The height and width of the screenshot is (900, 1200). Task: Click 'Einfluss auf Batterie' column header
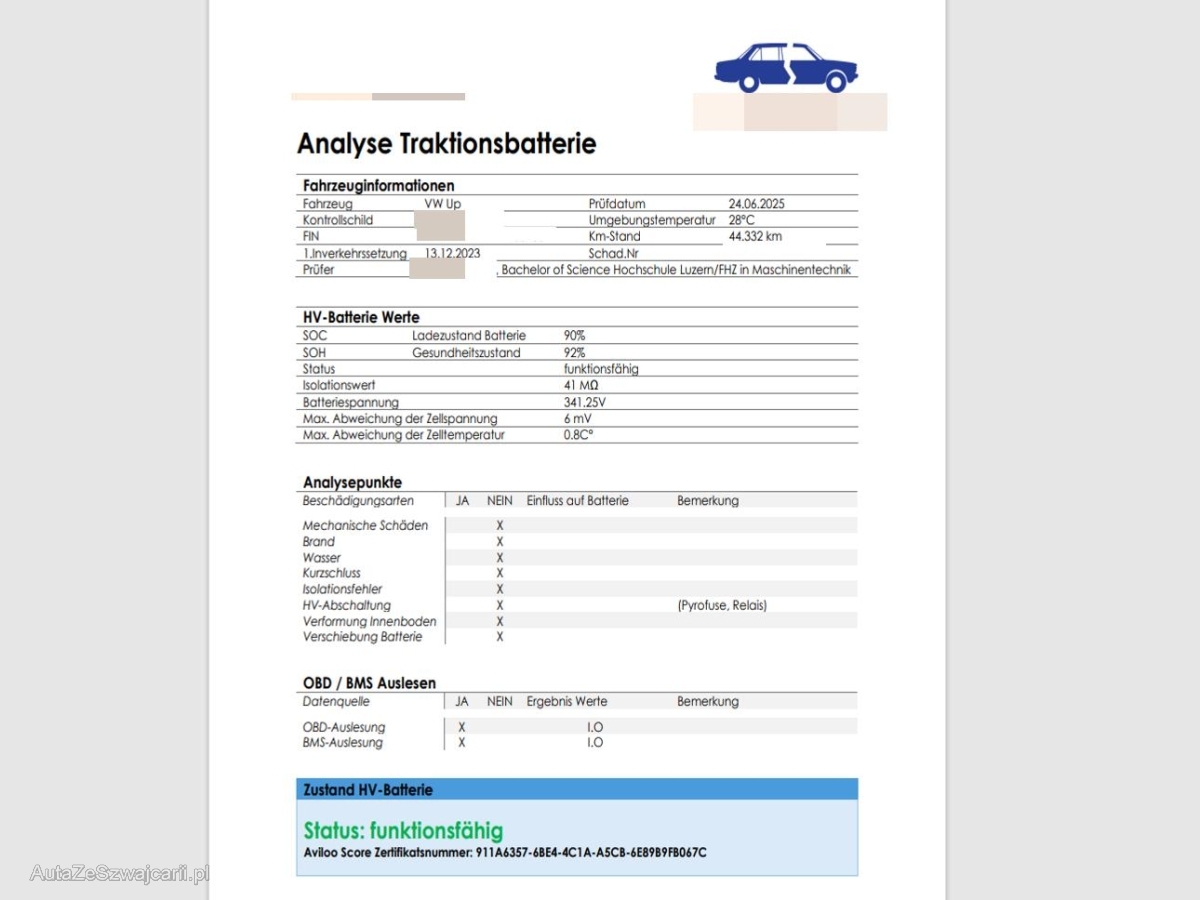[578, 501]
